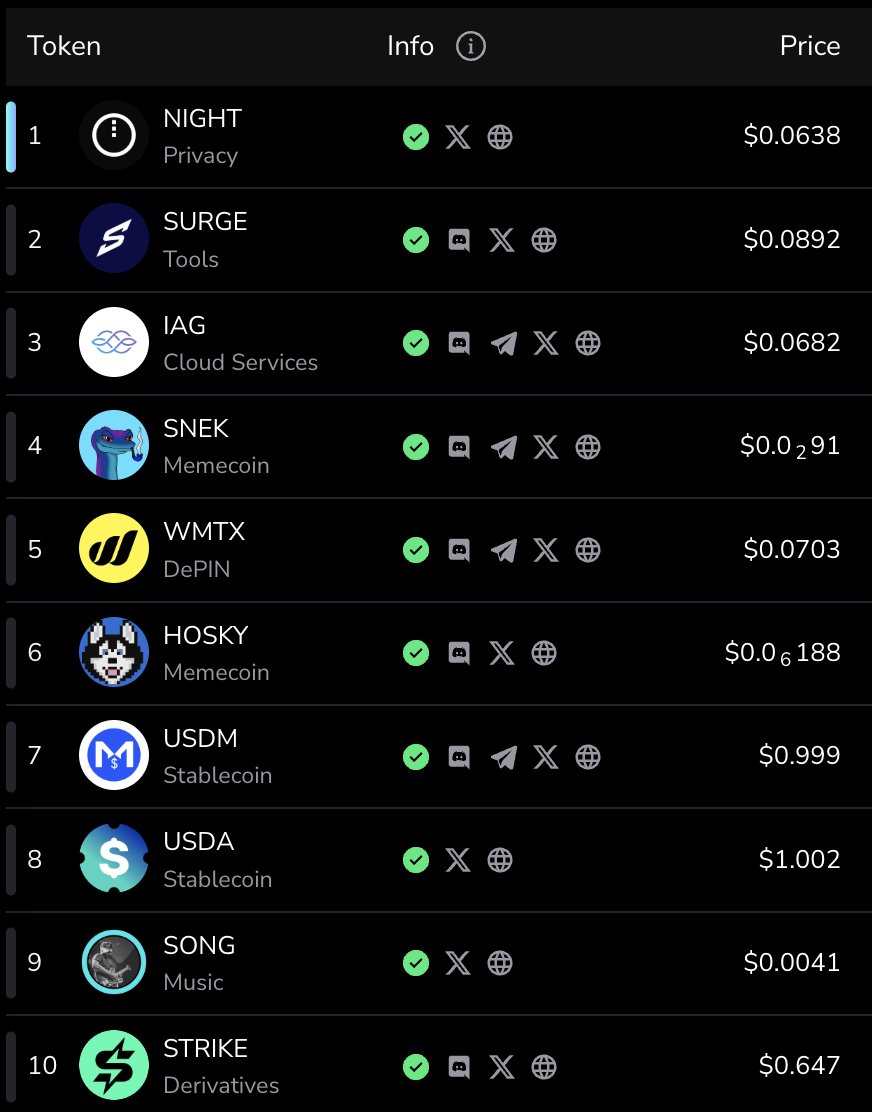Click the SNEK snake avatar
Viewport: 872px width, 1112px height.
point(113,445)
